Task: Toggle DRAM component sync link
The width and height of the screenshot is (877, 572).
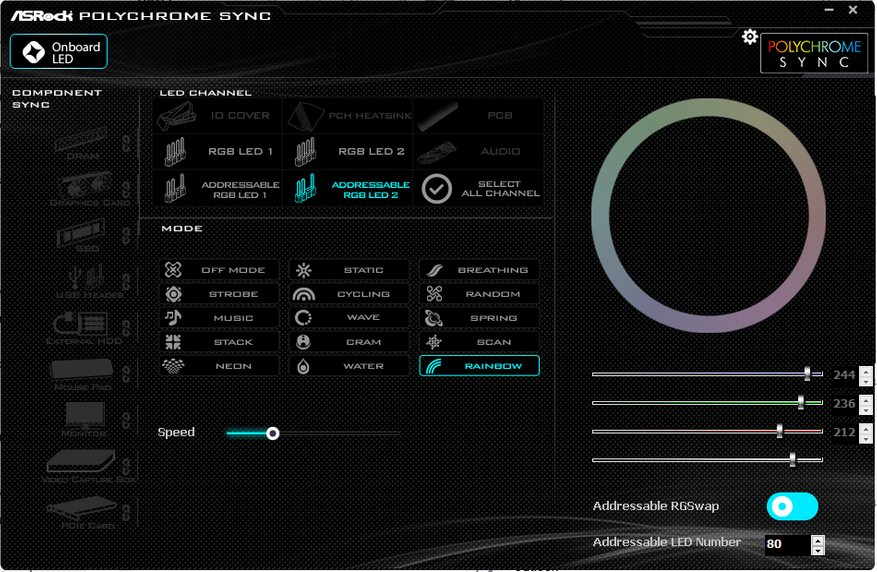Action: 126,143
